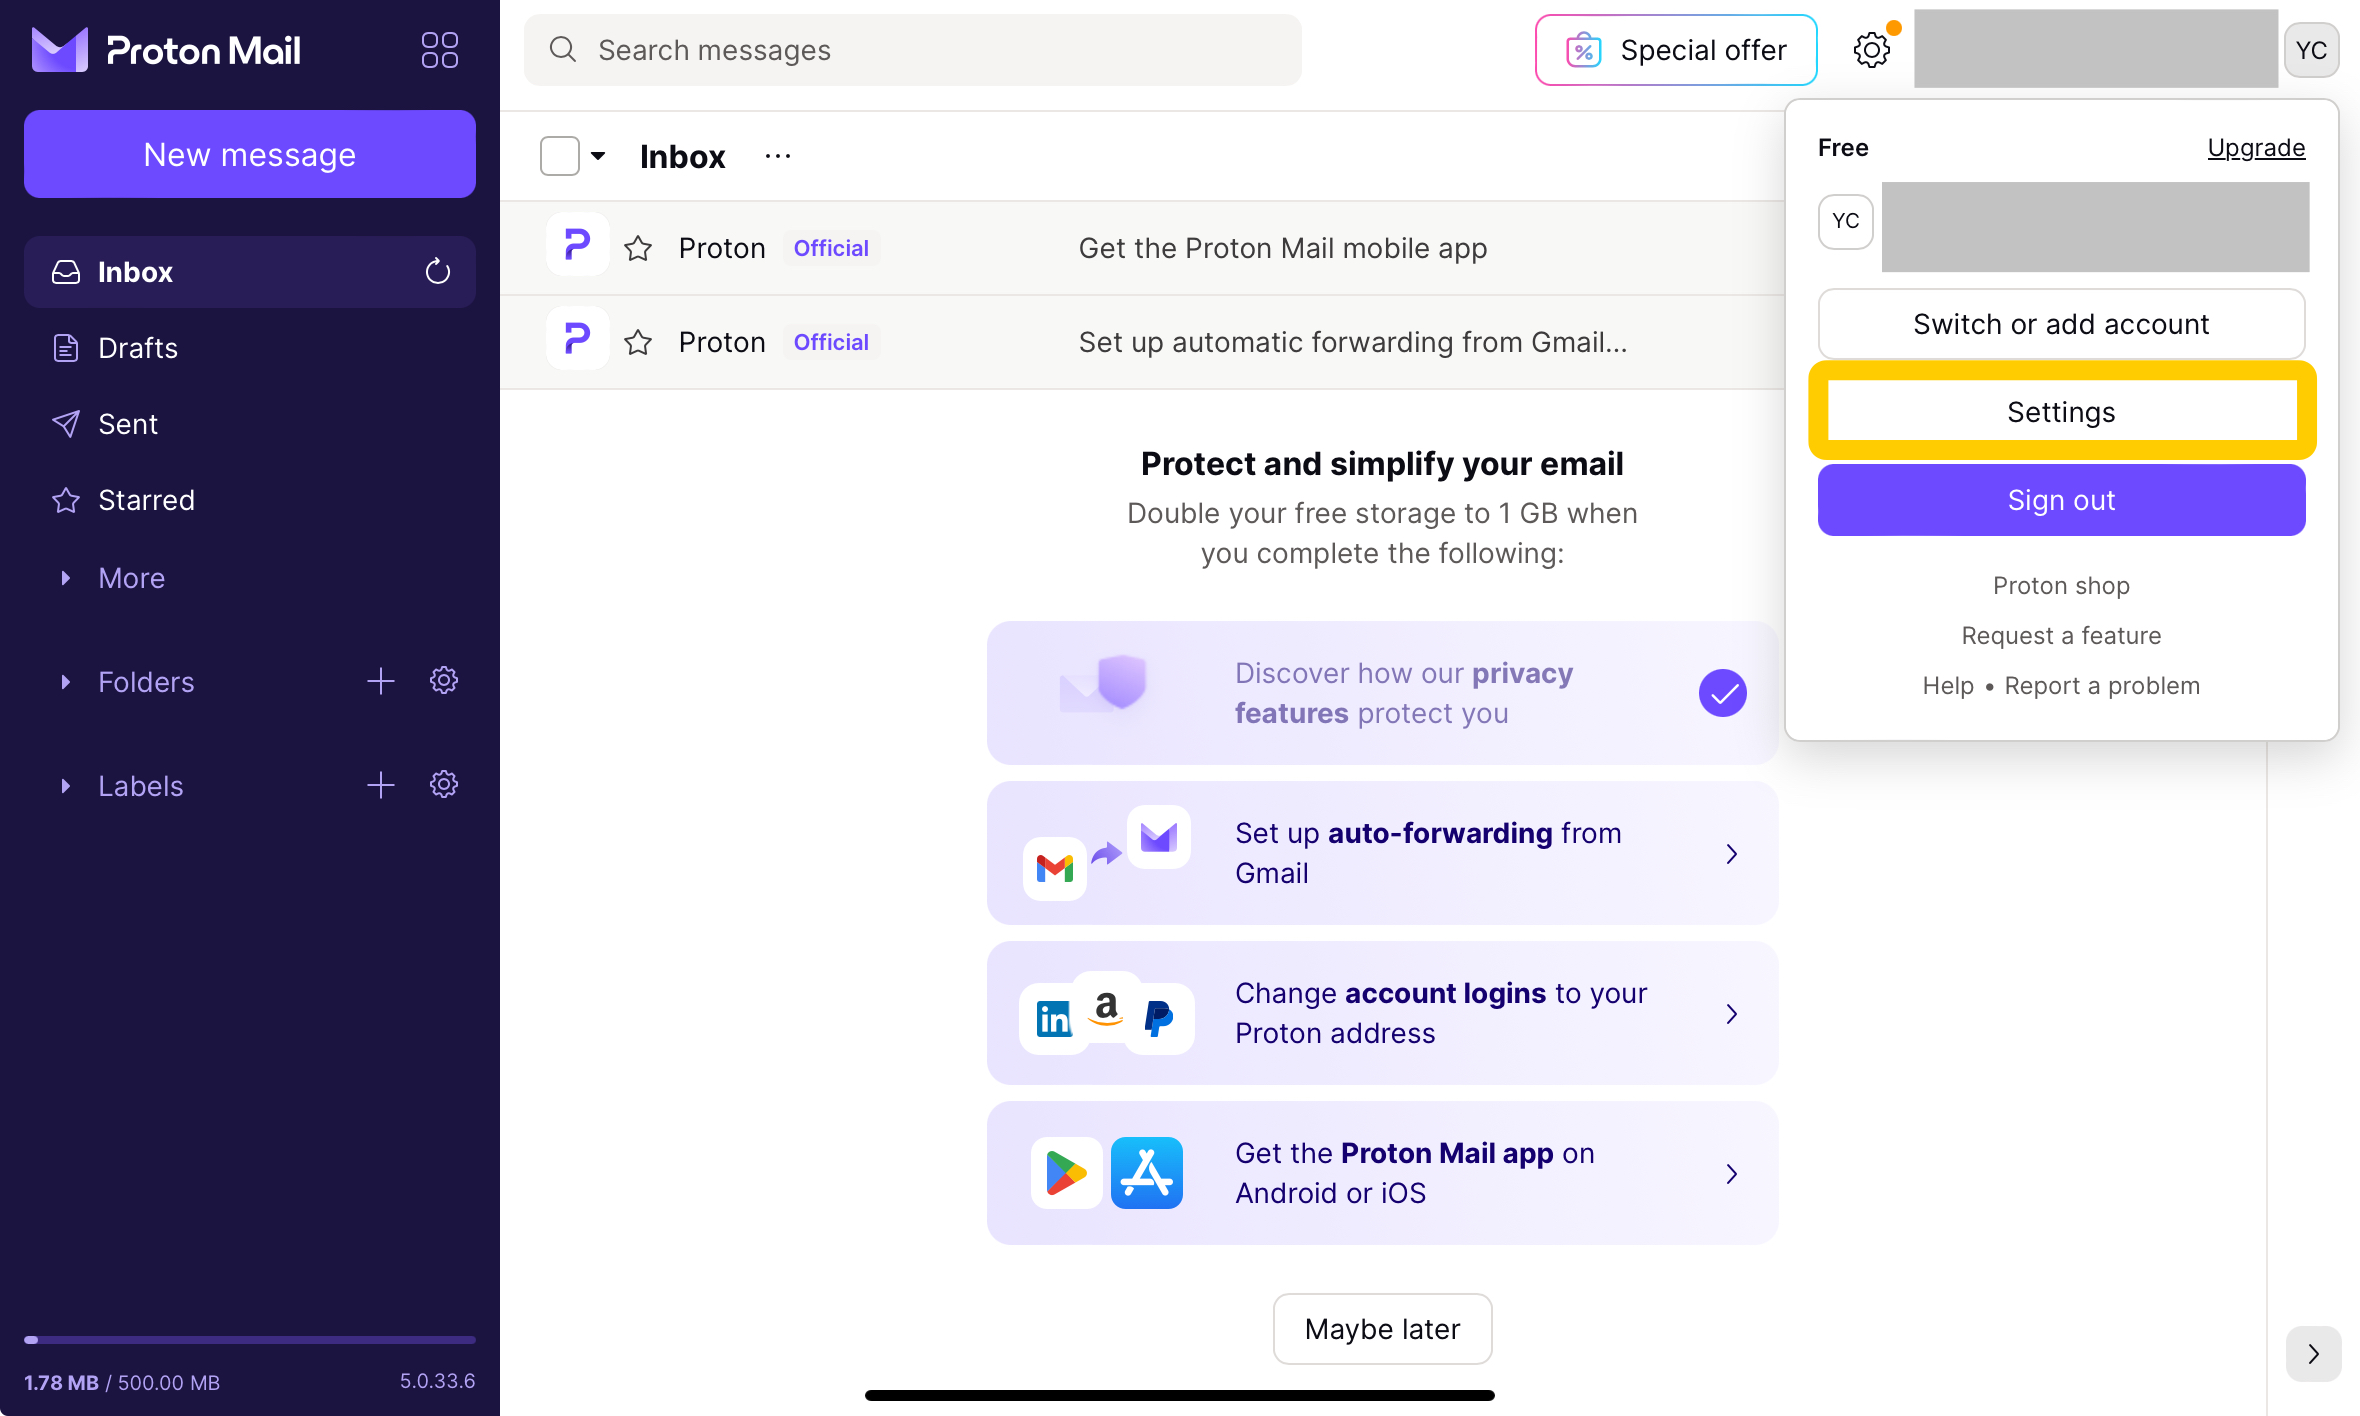
Task: Tick the select-all messages checkbox
Action: pos(559,156)
